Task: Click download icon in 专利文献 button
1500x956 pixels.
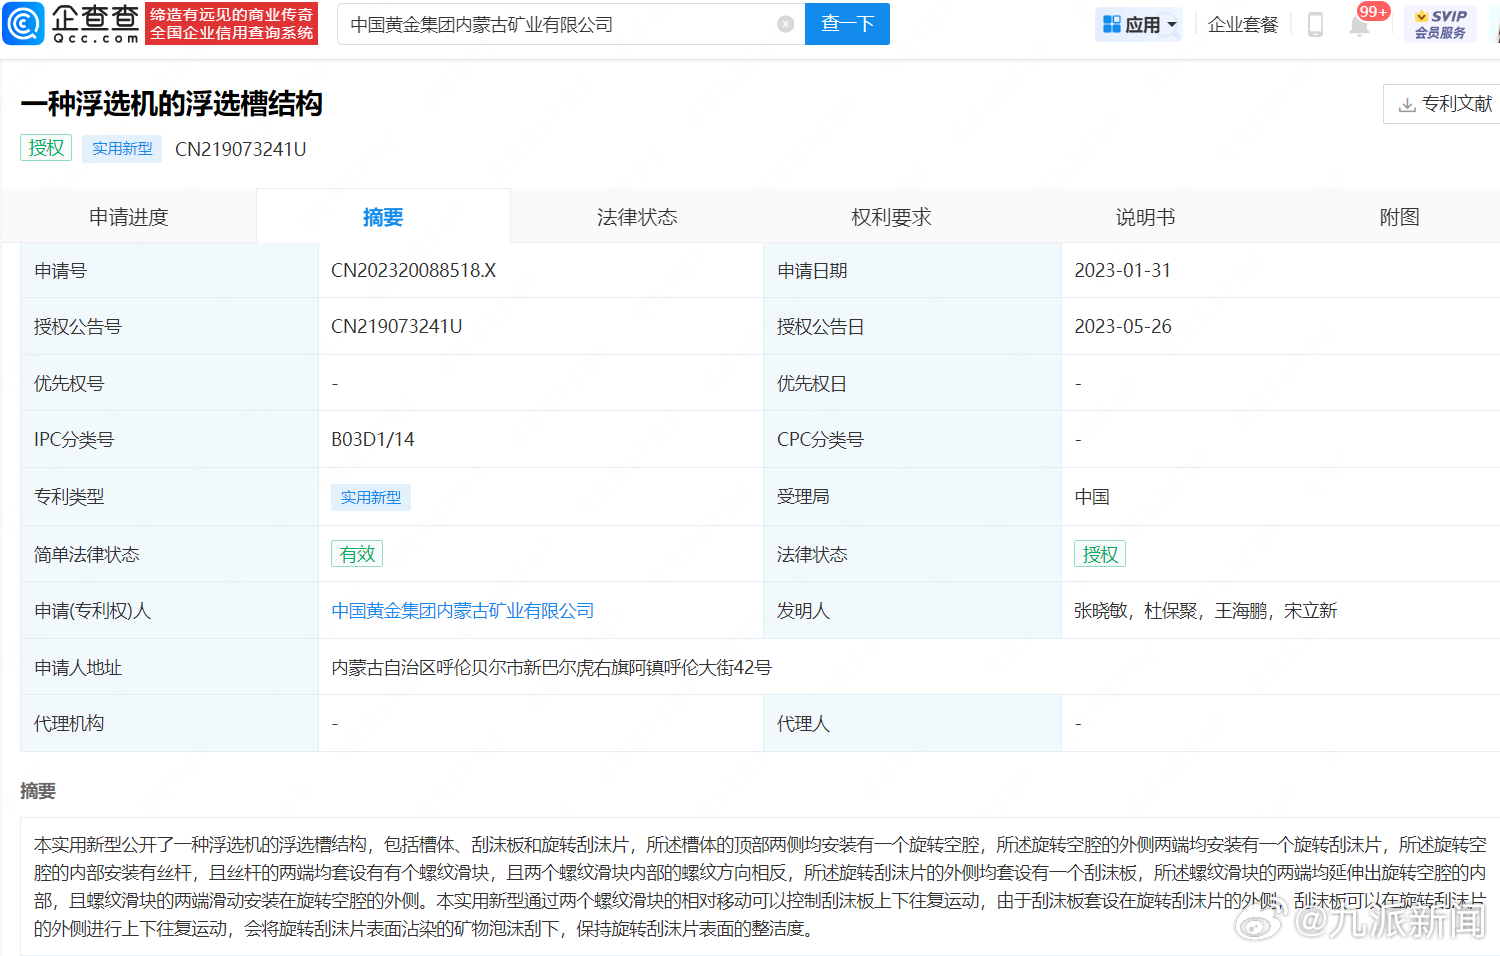Action: (1407, 105)
